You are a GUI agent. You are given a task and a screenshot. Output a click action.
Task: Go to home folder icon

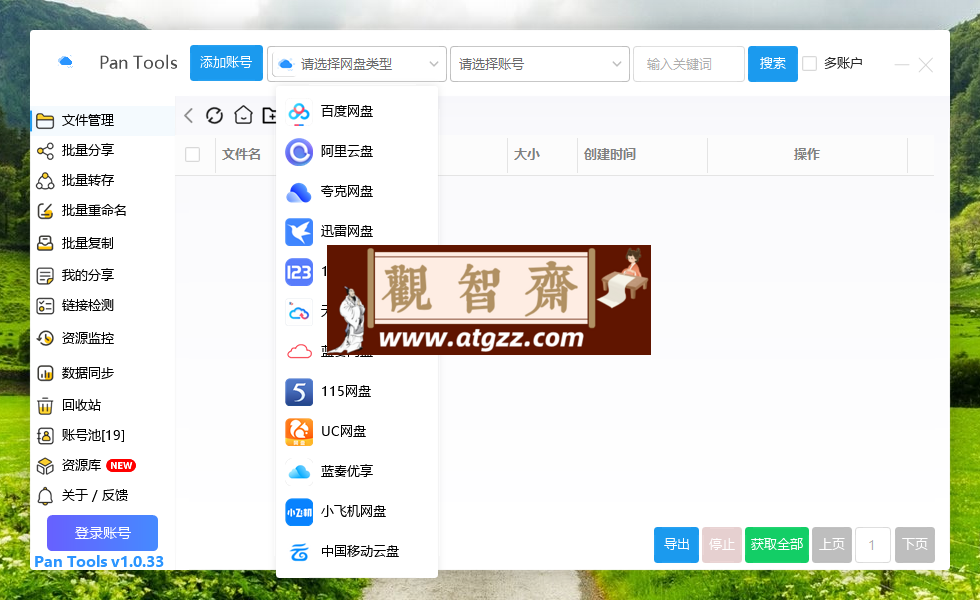point(243,115)
